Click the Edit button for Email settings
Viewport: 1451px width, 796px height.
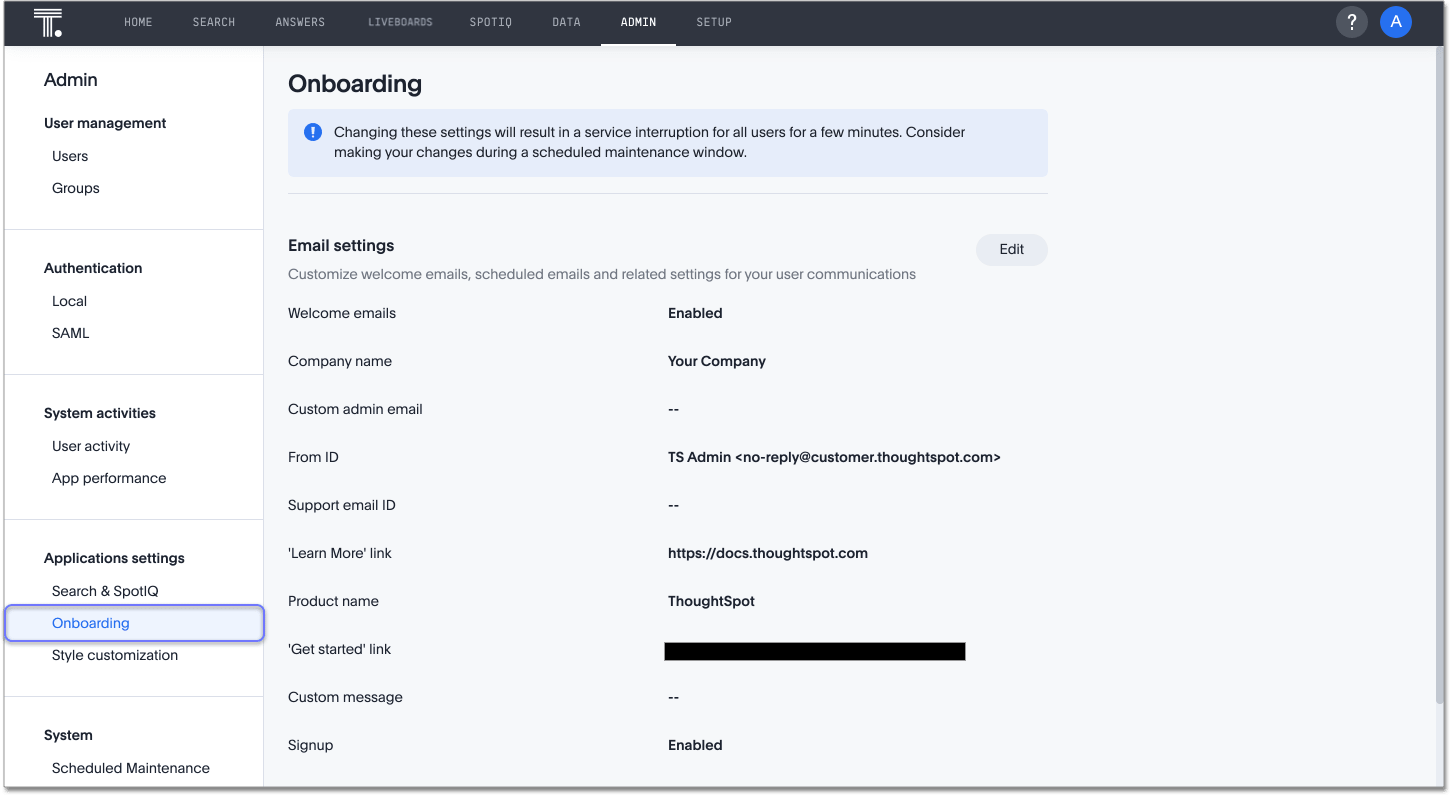pyautogui.click(x=1011, y=249)
